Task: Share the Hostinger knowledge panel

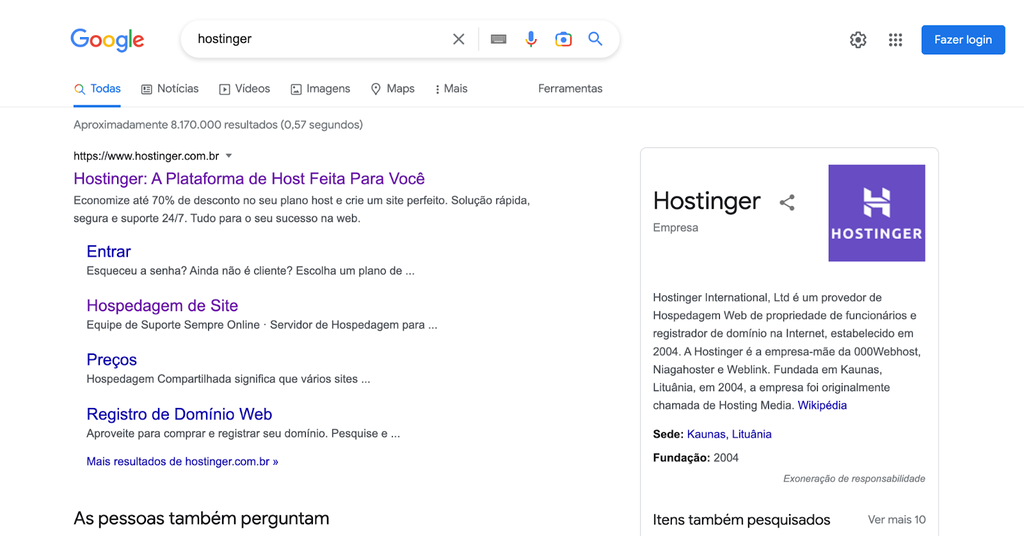Action: pyautogui.click(x=787, y=202)
